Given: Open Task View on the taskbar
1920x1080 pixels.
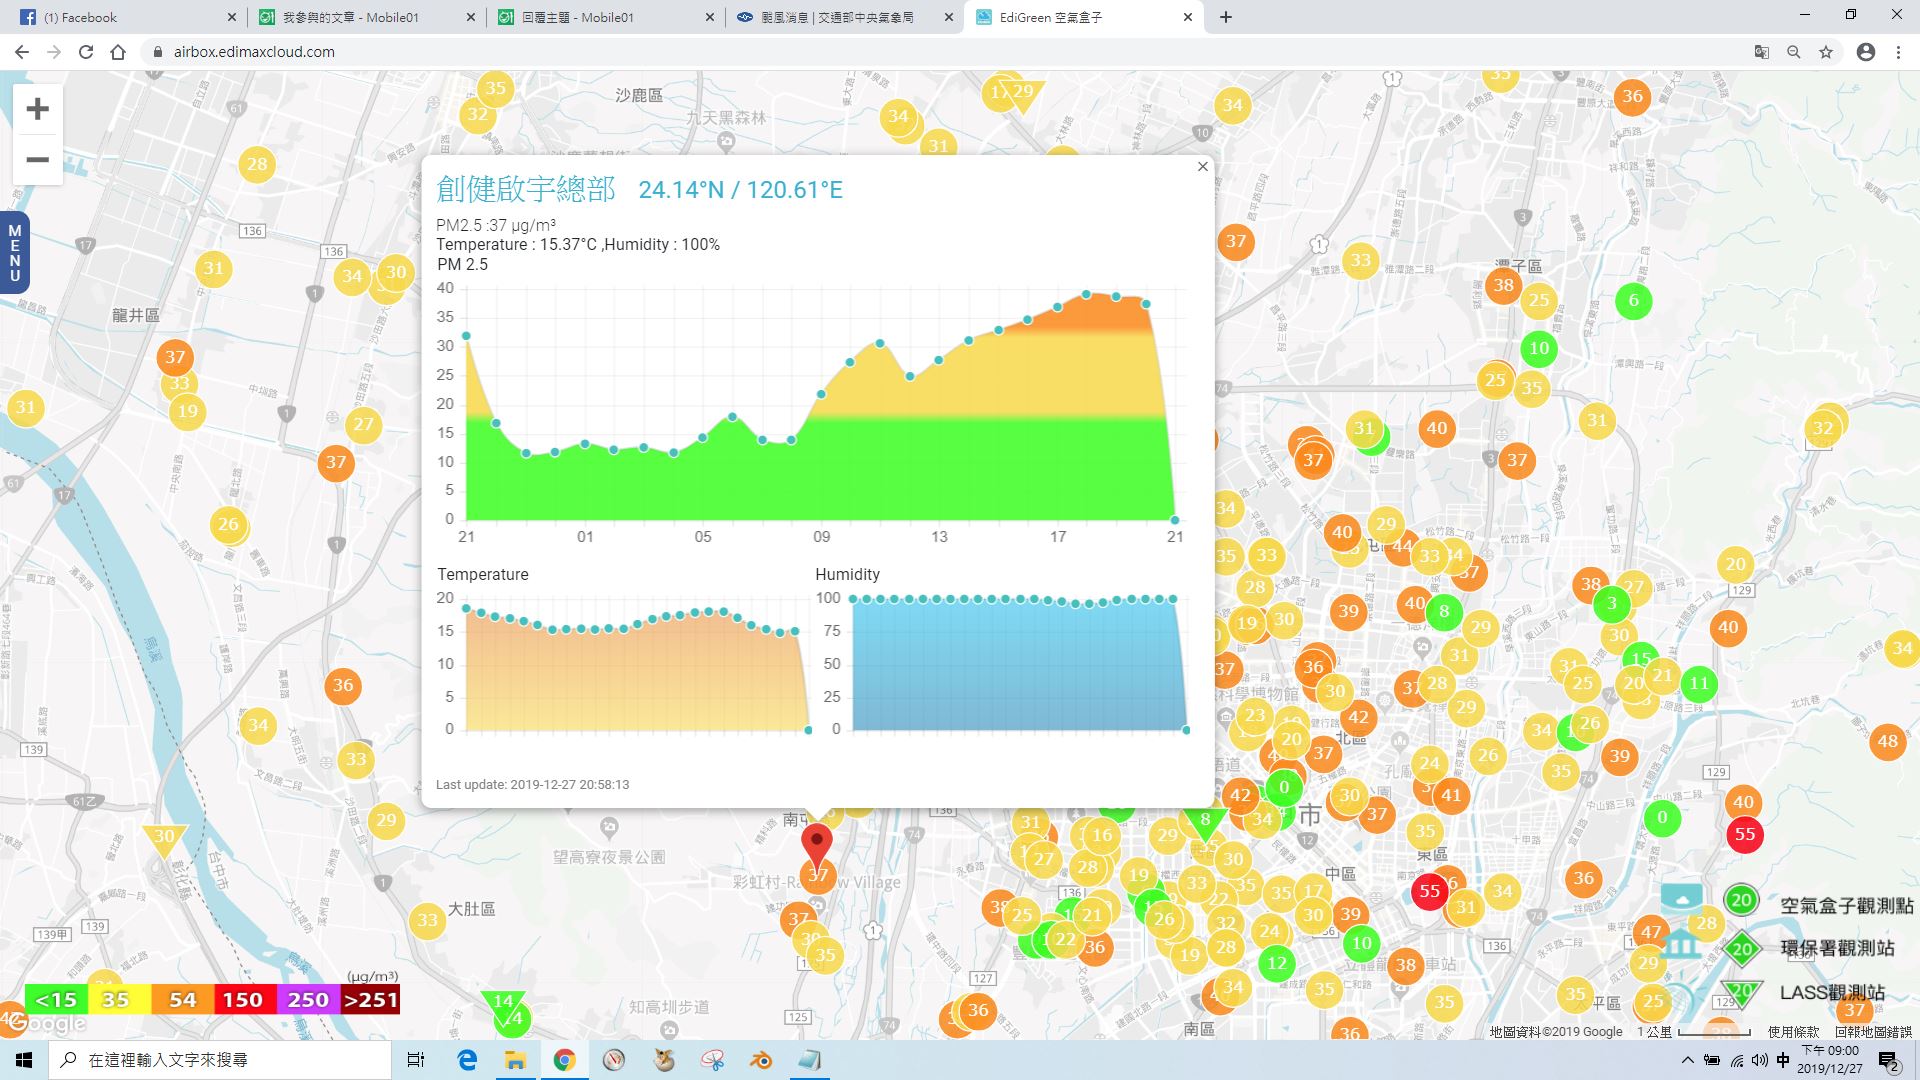Looking at the screenshot, I should pyautogui.click(x=416, y=1060).
